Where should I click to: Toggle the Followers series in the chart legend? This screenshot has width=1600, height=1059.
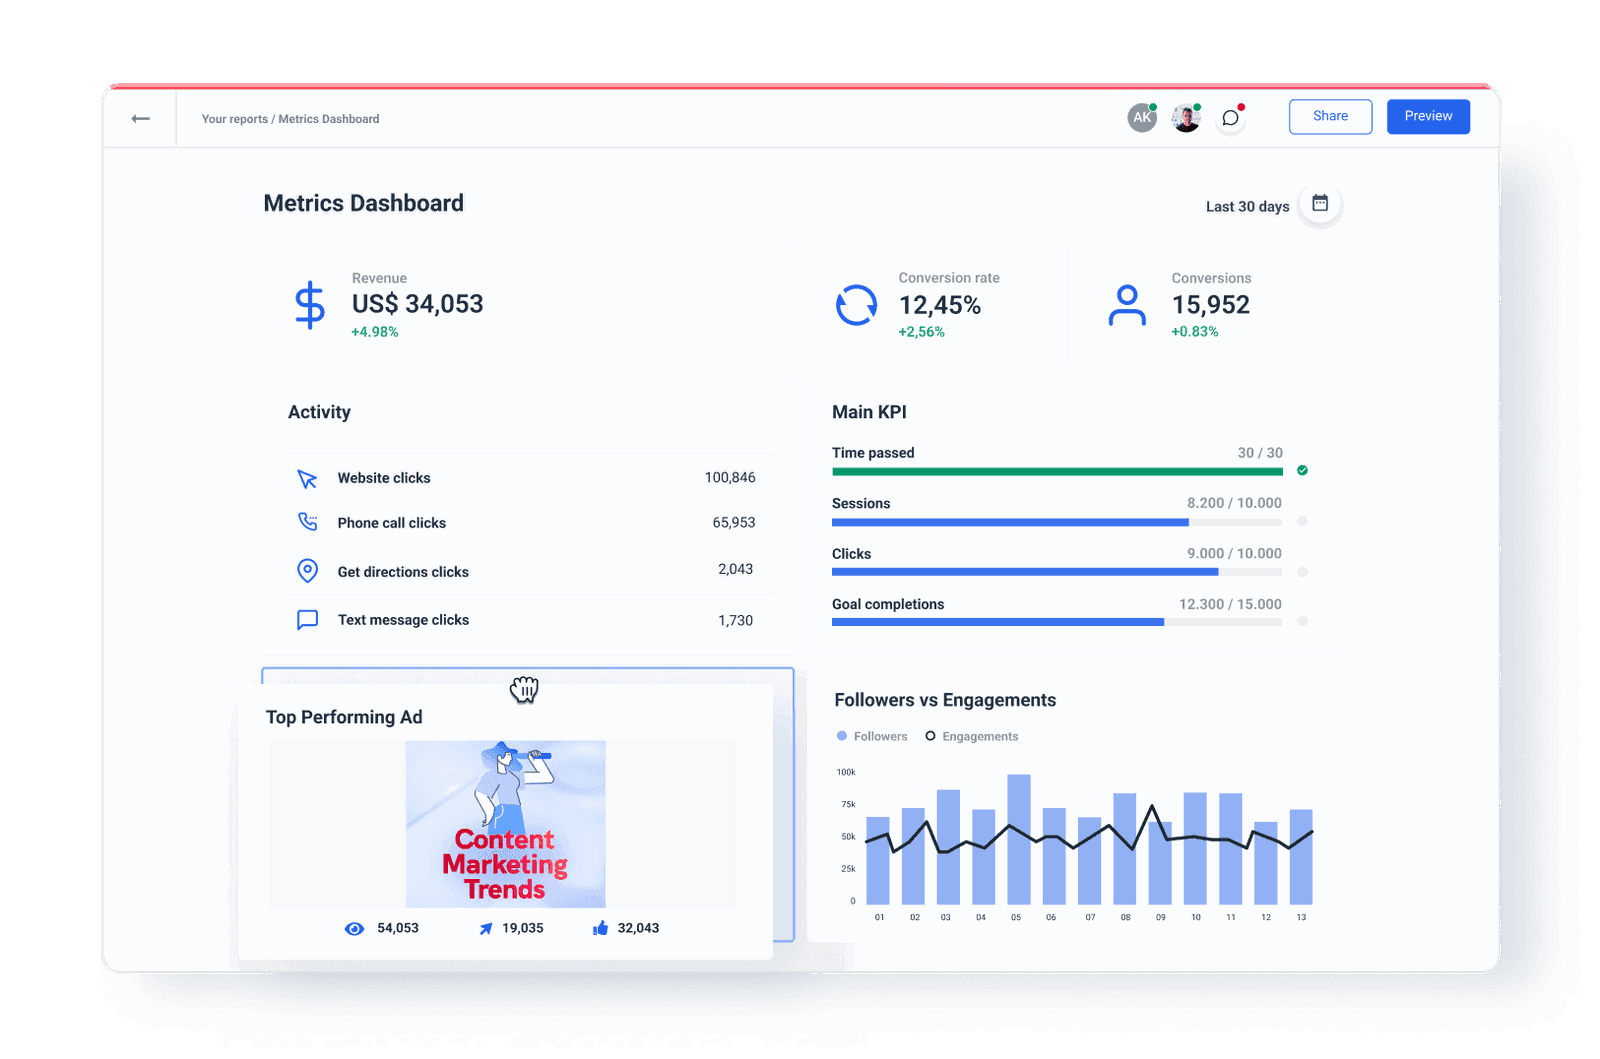coord(871,736)
